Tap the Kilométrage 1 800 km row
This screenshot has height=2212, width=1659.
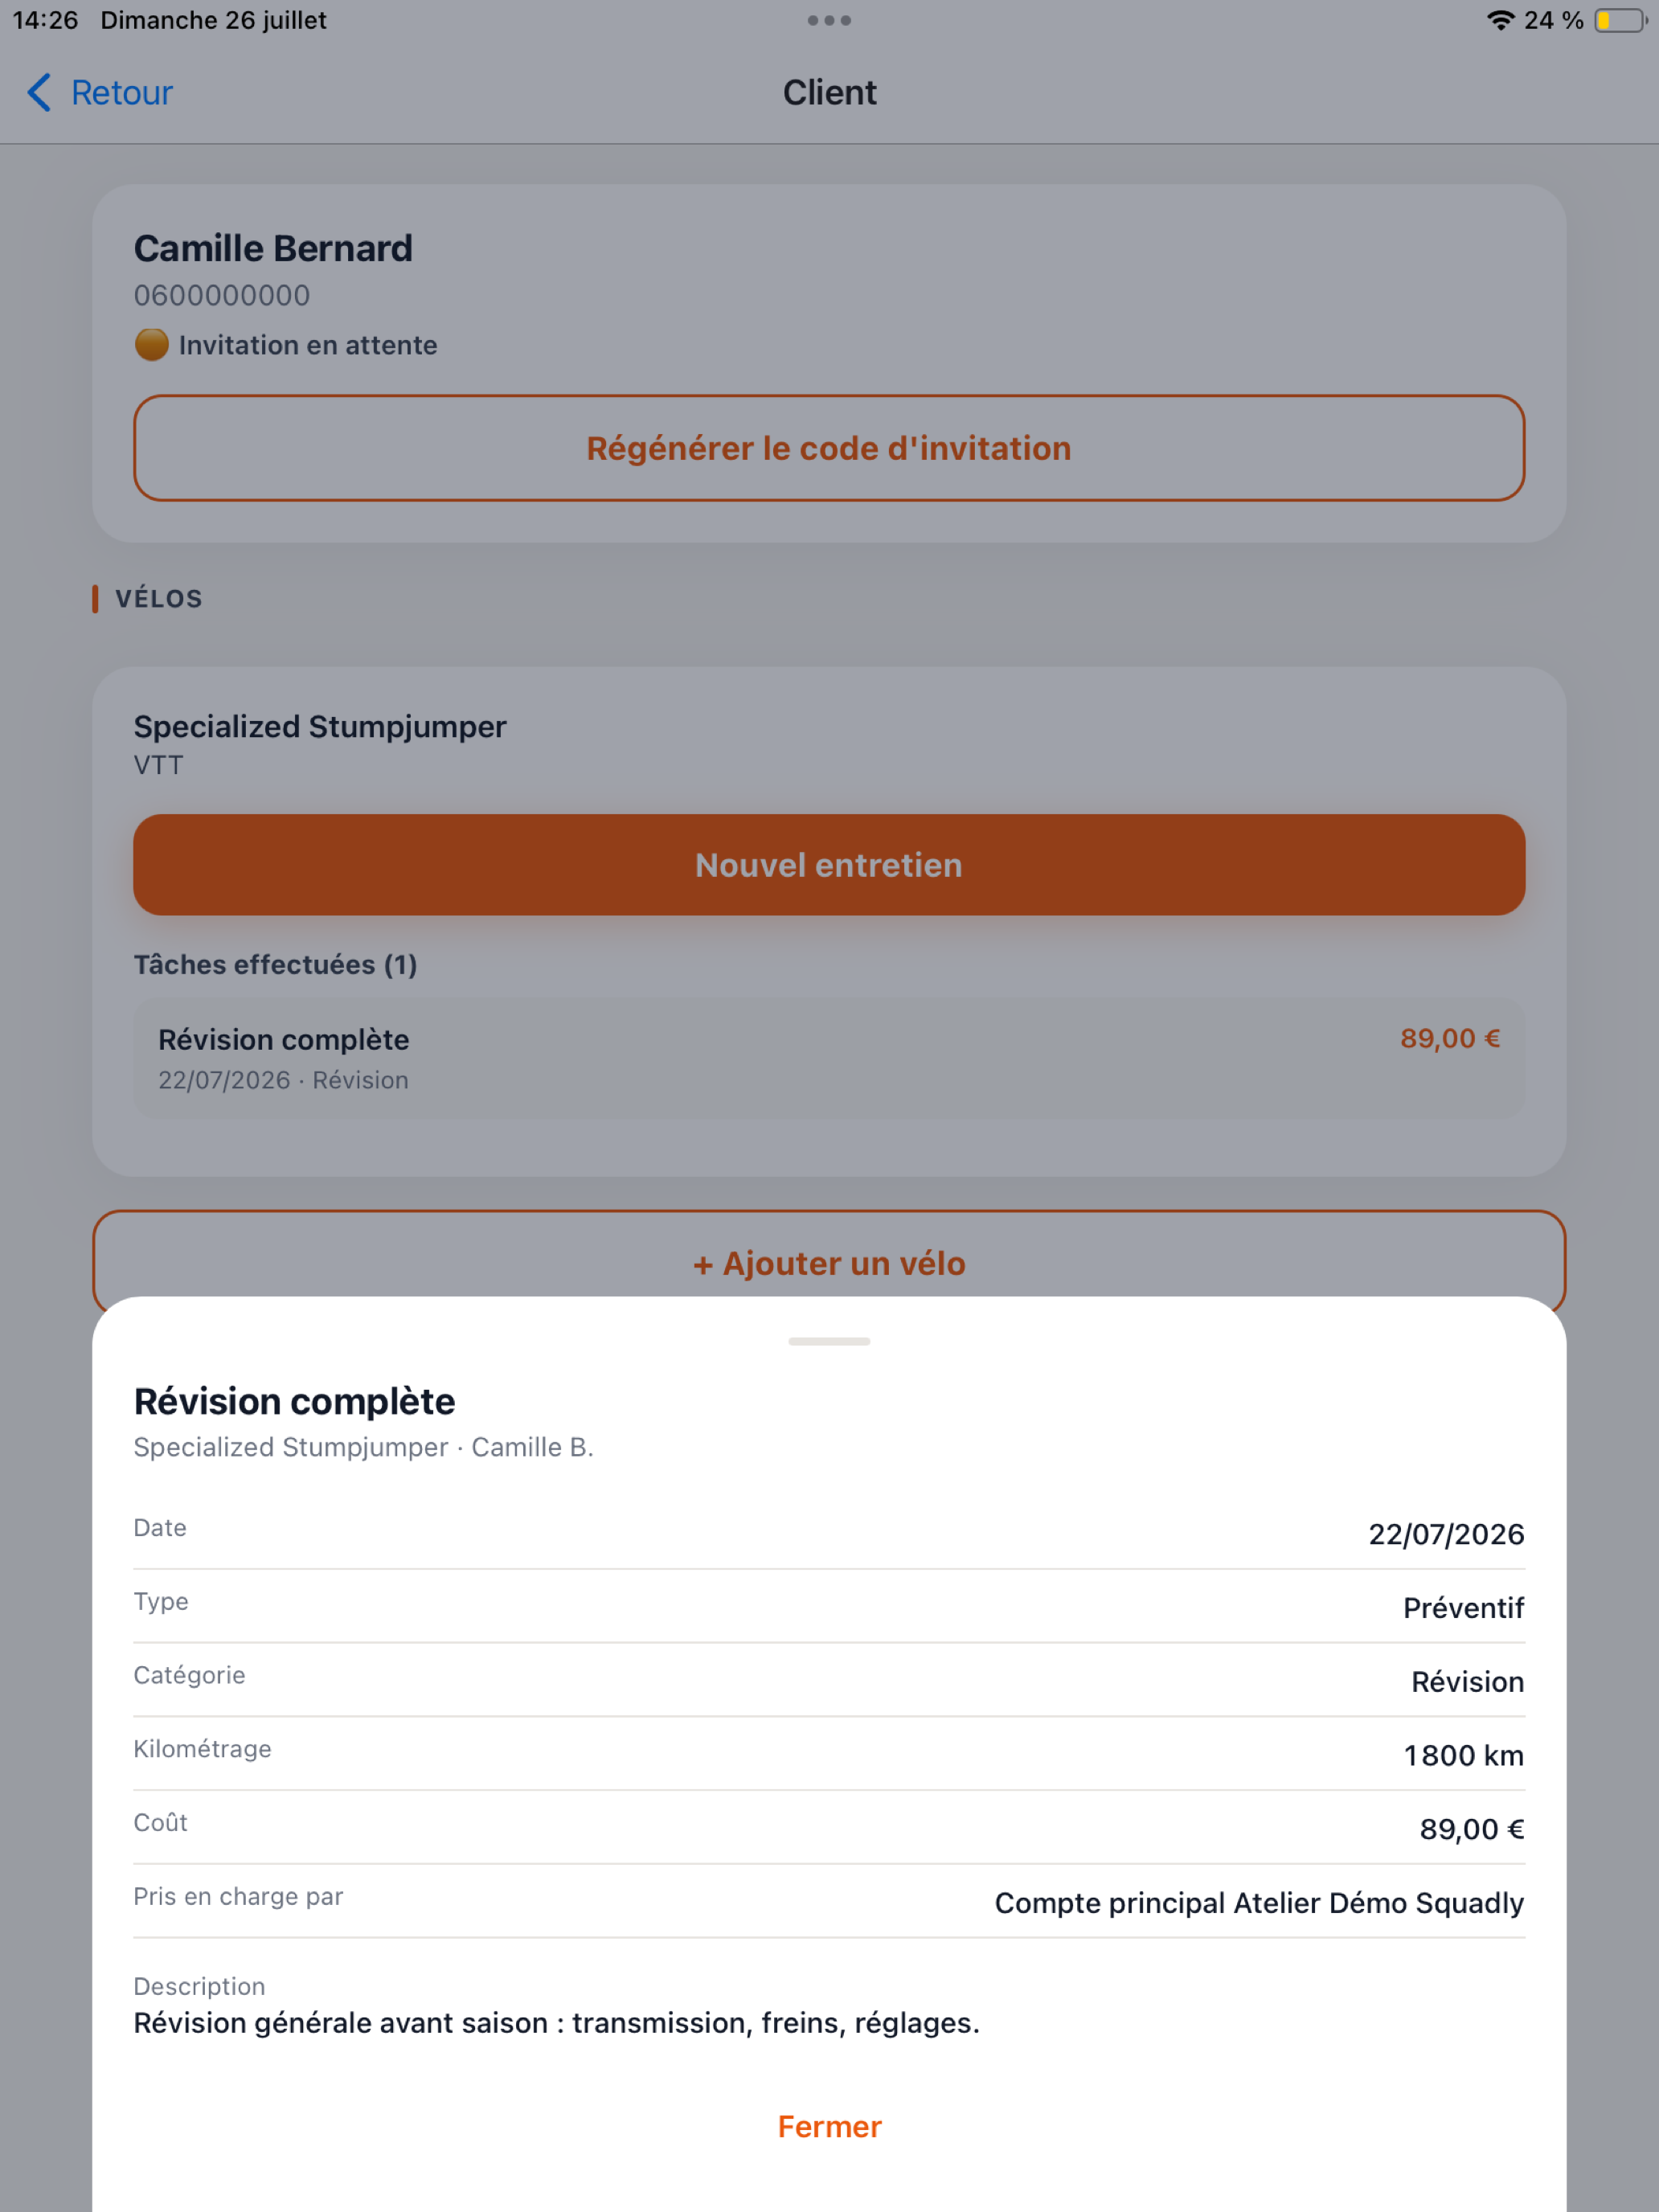829,1754
